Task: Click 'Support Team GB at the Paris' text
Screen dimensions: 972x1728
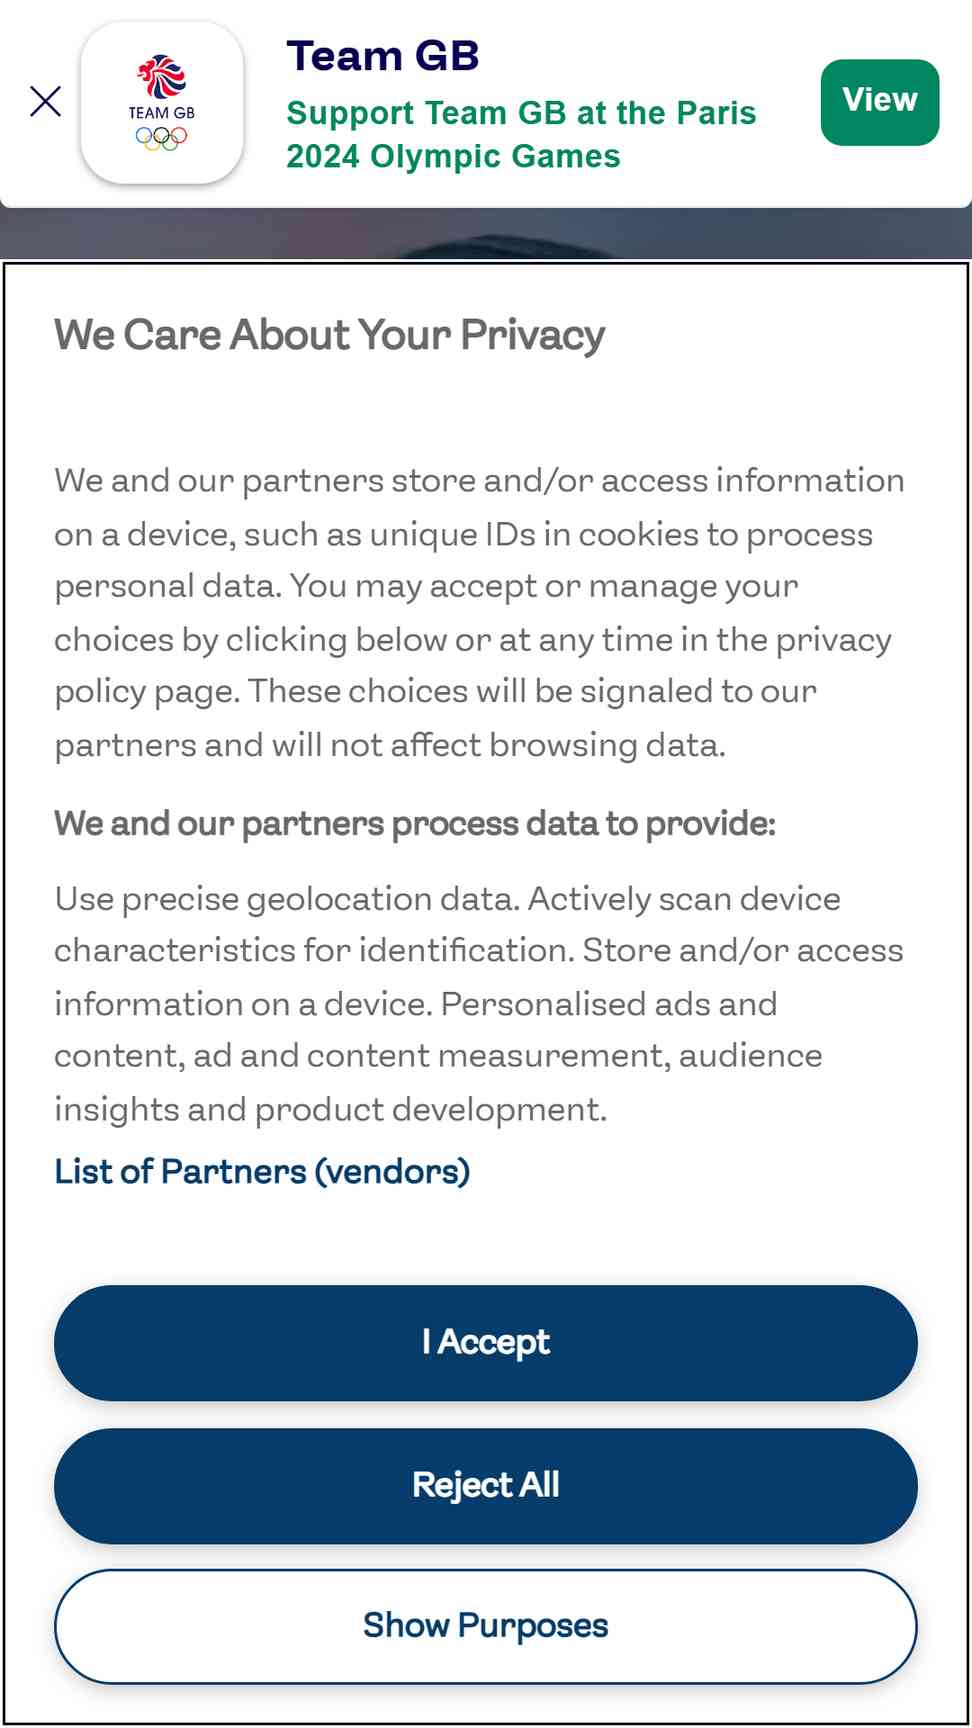Action: 521,113
